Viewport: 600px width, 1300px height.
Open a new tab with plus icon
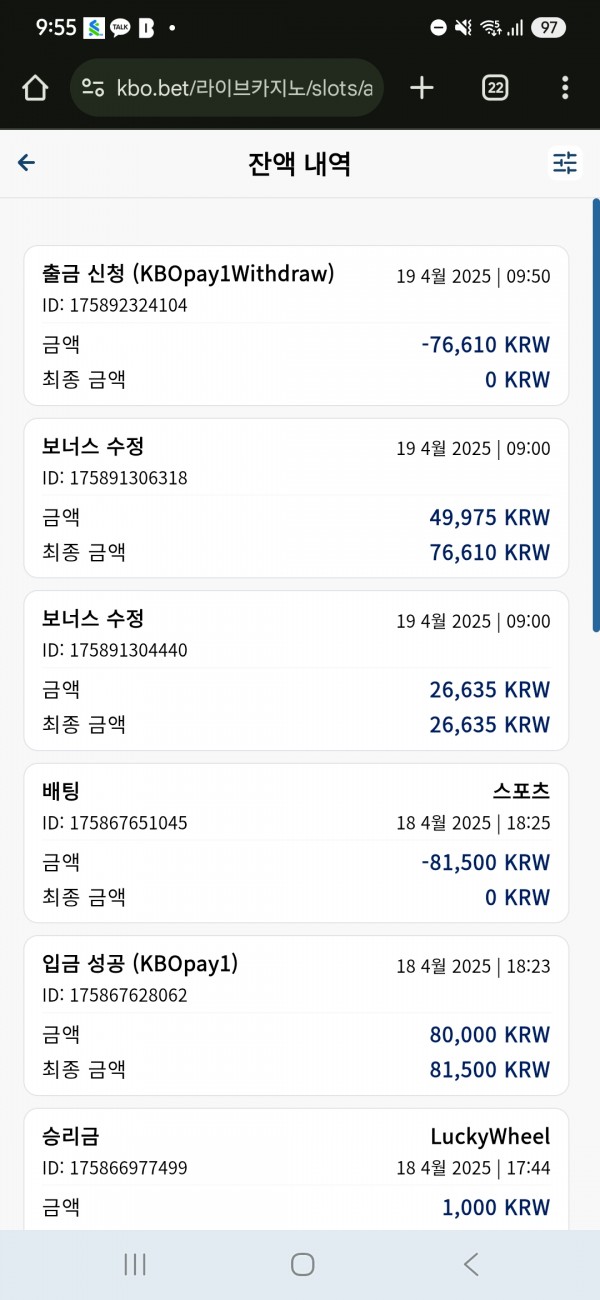click(x=422, y=88)
